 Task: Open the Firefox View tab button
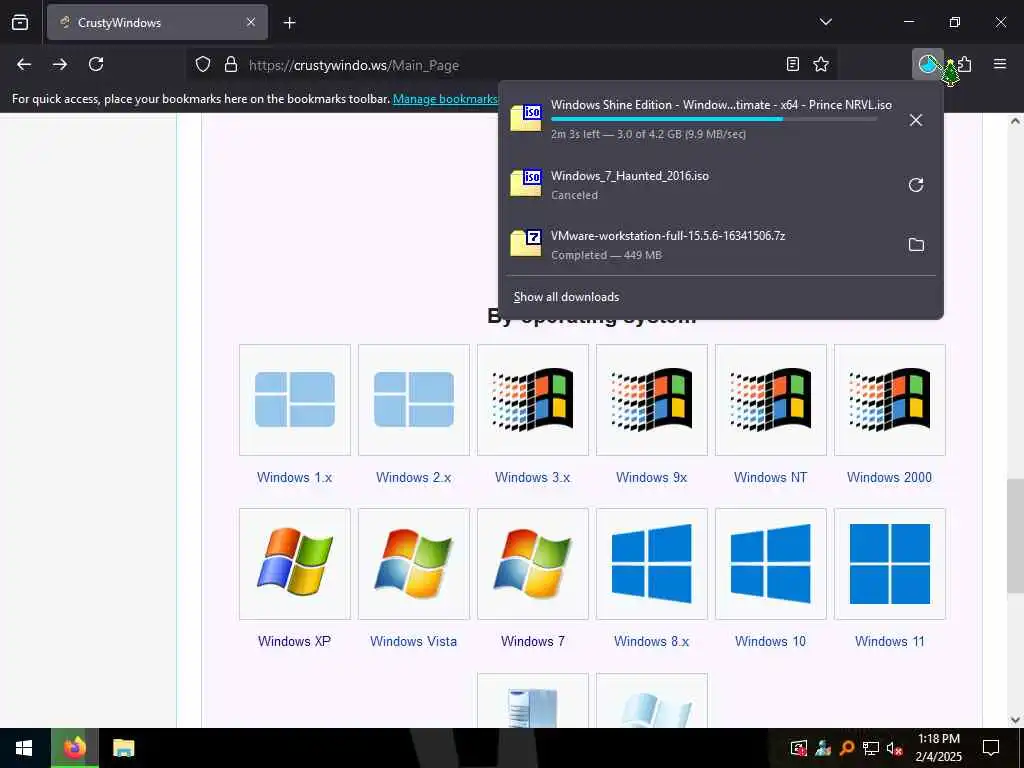pyautogui.click(x=20, y=22)
